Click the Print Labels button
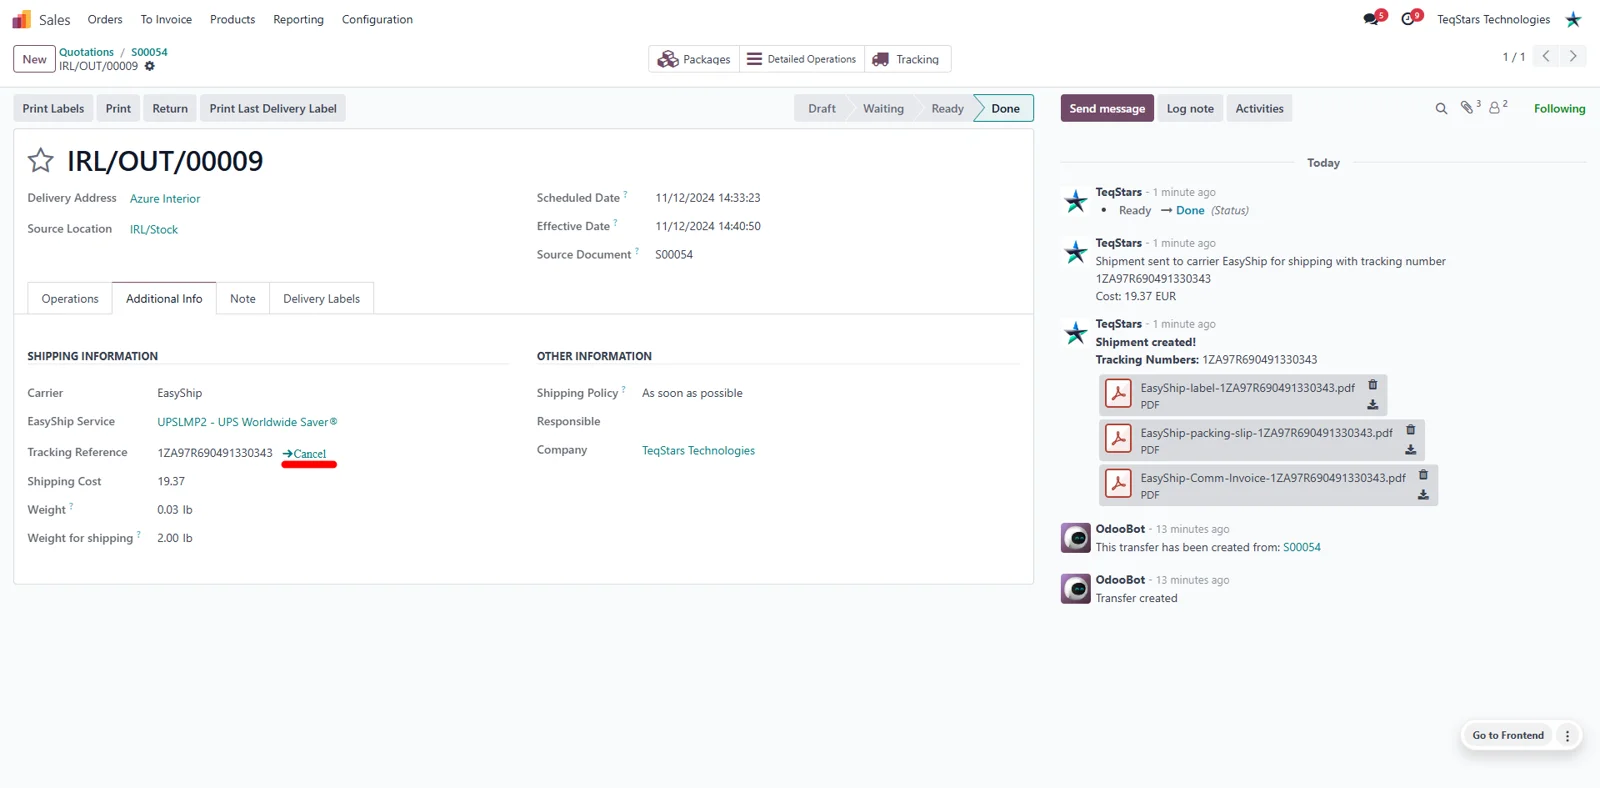1600x788 pixels. tap(54, 108)
